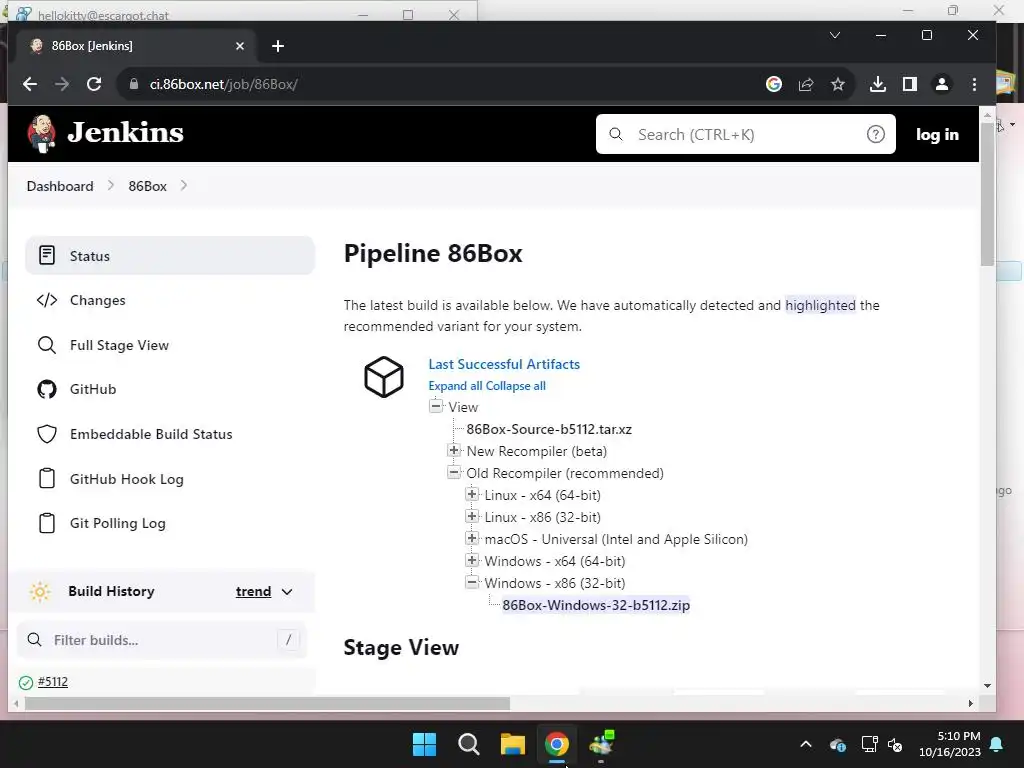The height and width of the screenshot is (768, 1024).
Task: Open the Full Stage View sidebar item
Action: (170, 345)
